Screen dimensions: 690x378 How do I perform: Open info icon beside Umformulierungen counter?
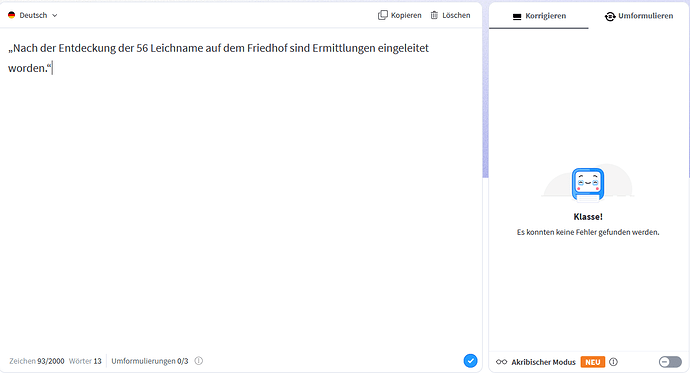point(199,361)
